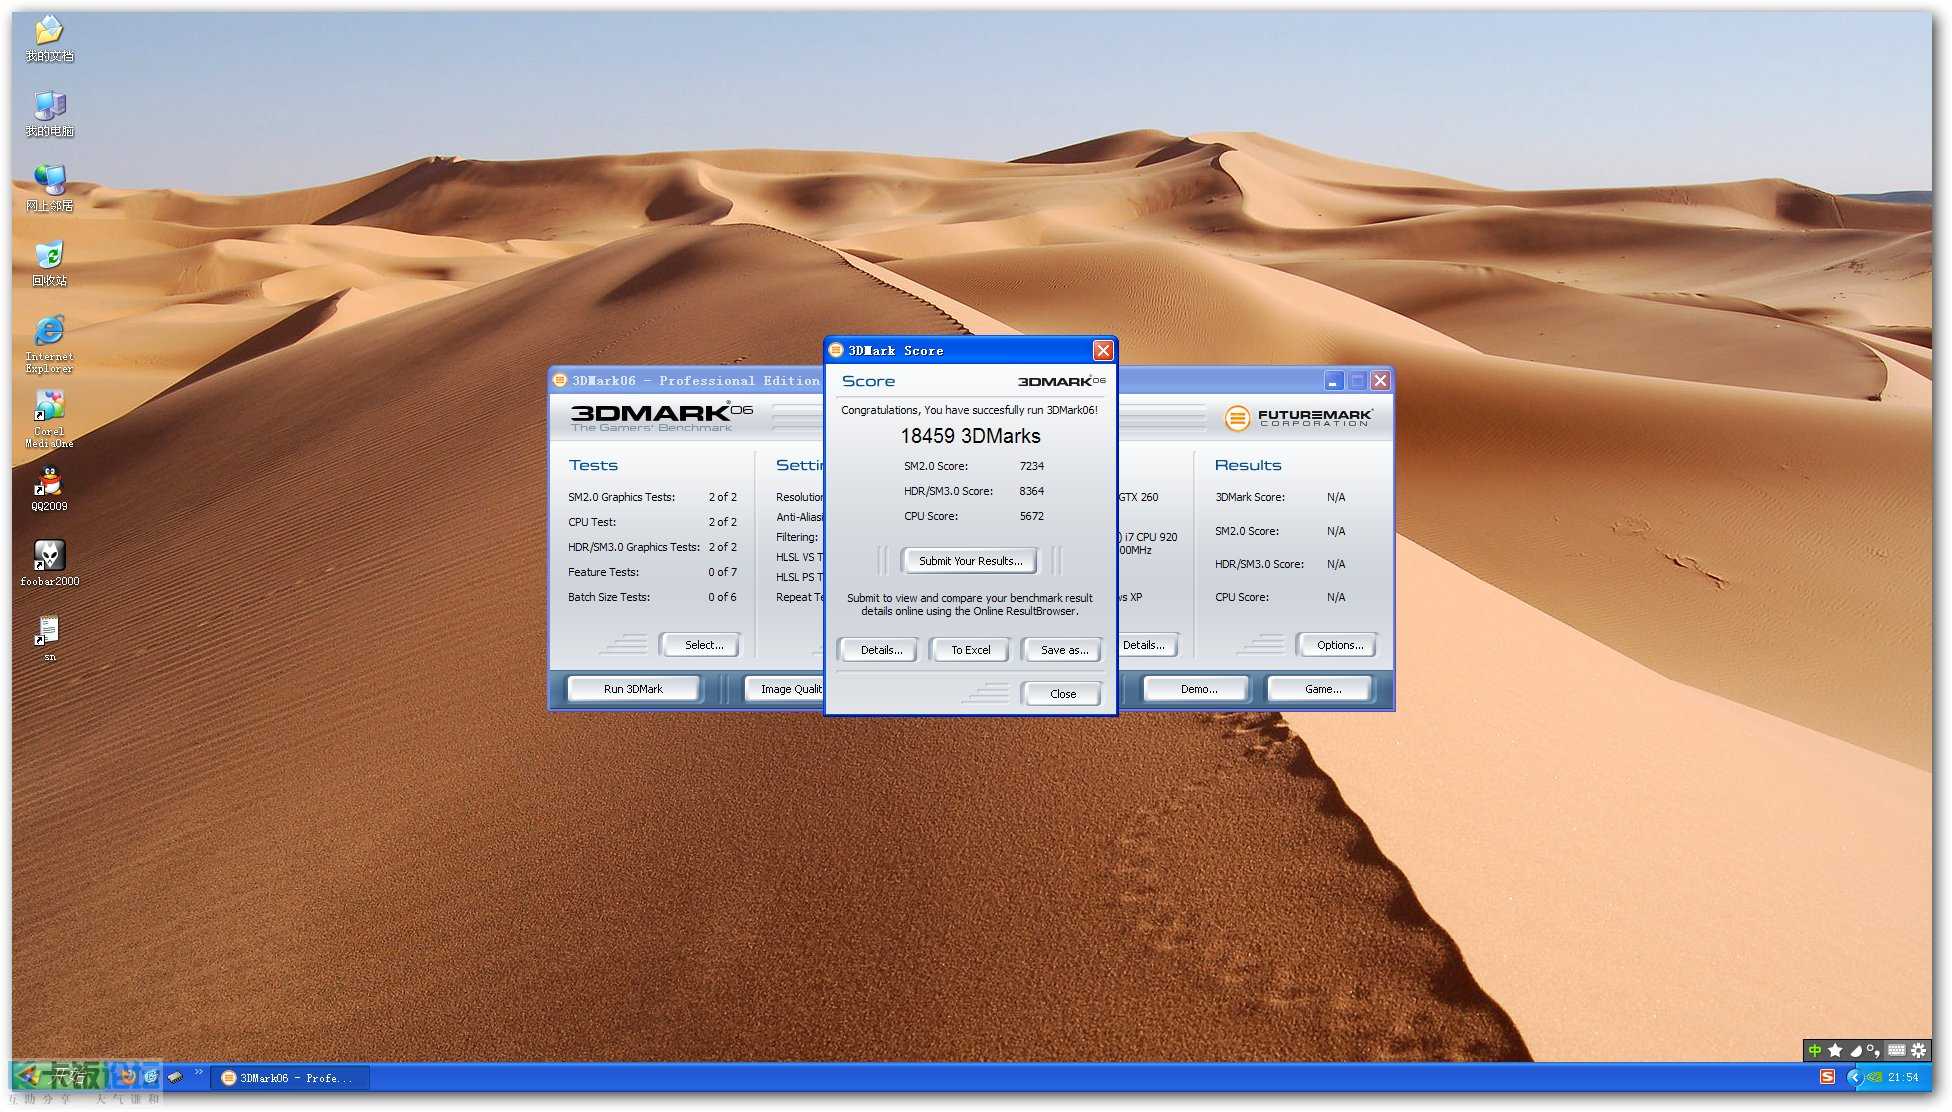Select 3DMark06 taskbar window button
The width and height of the screenshot is (1952, 1112).
click(x=292, y=1078)
